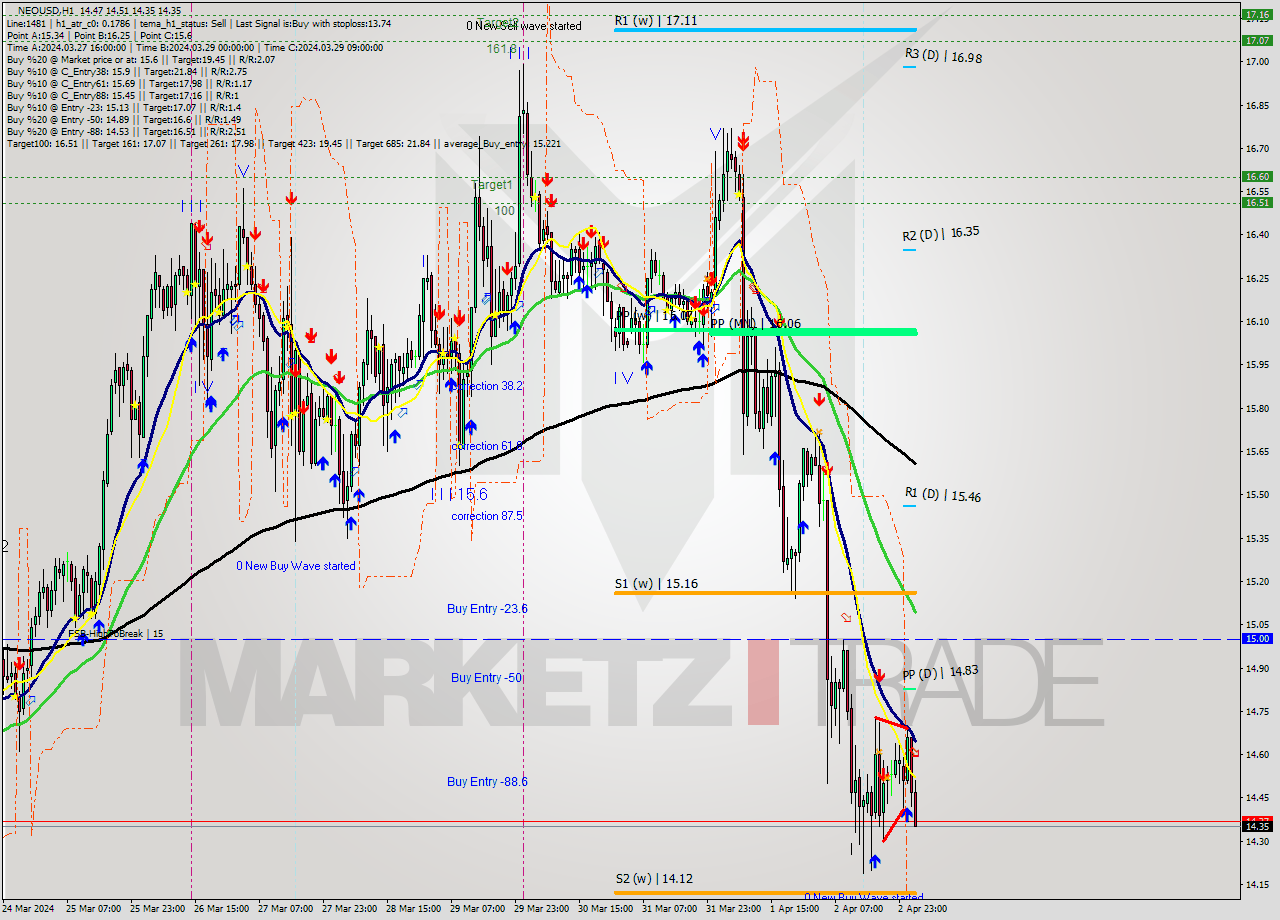Viewport: 1280px width, 920px height.
Task: Click the '26 Mar 15:00' time label
Action: [x=223, y=909]
